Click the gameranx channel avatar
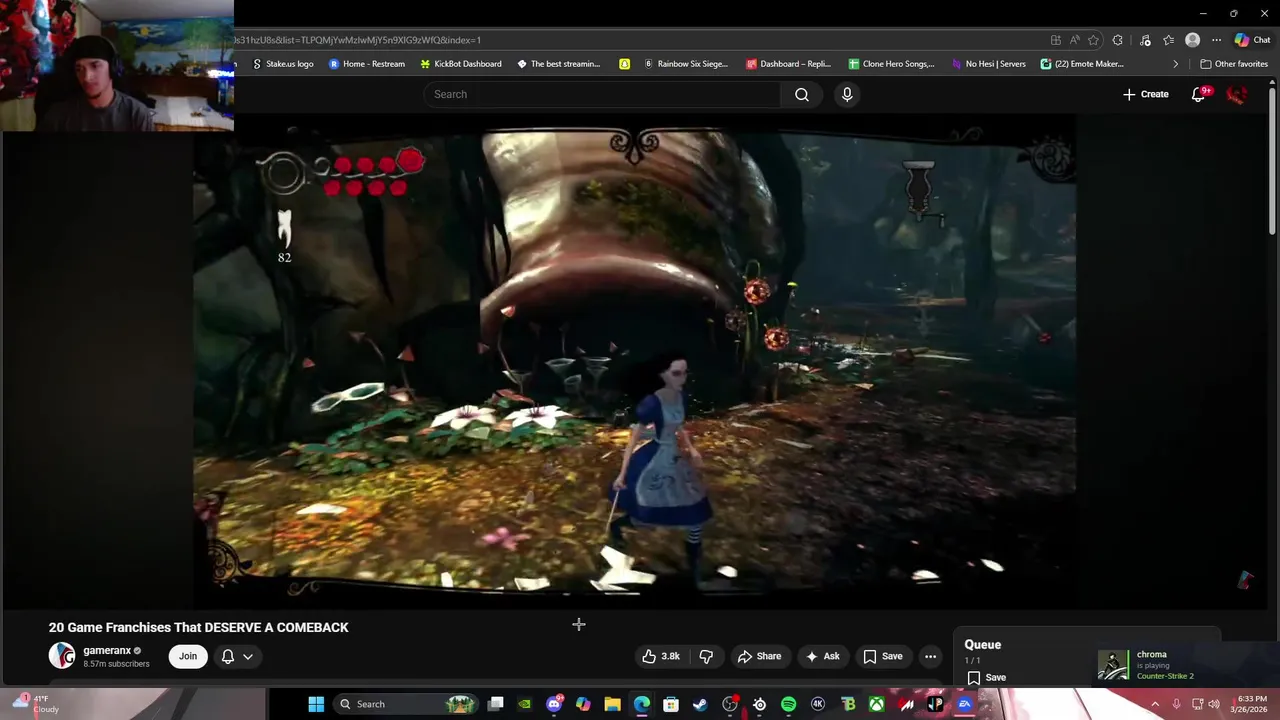The height and width of the screenshot is (720, 1280). (x=62, y=656)
